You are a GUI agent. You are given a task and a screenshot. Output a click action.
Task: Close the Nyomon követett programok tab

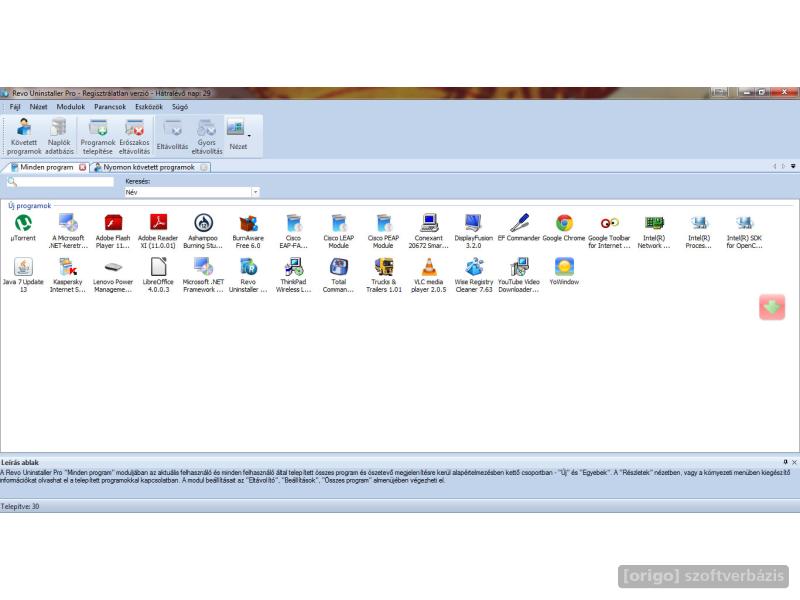point(204,167)
